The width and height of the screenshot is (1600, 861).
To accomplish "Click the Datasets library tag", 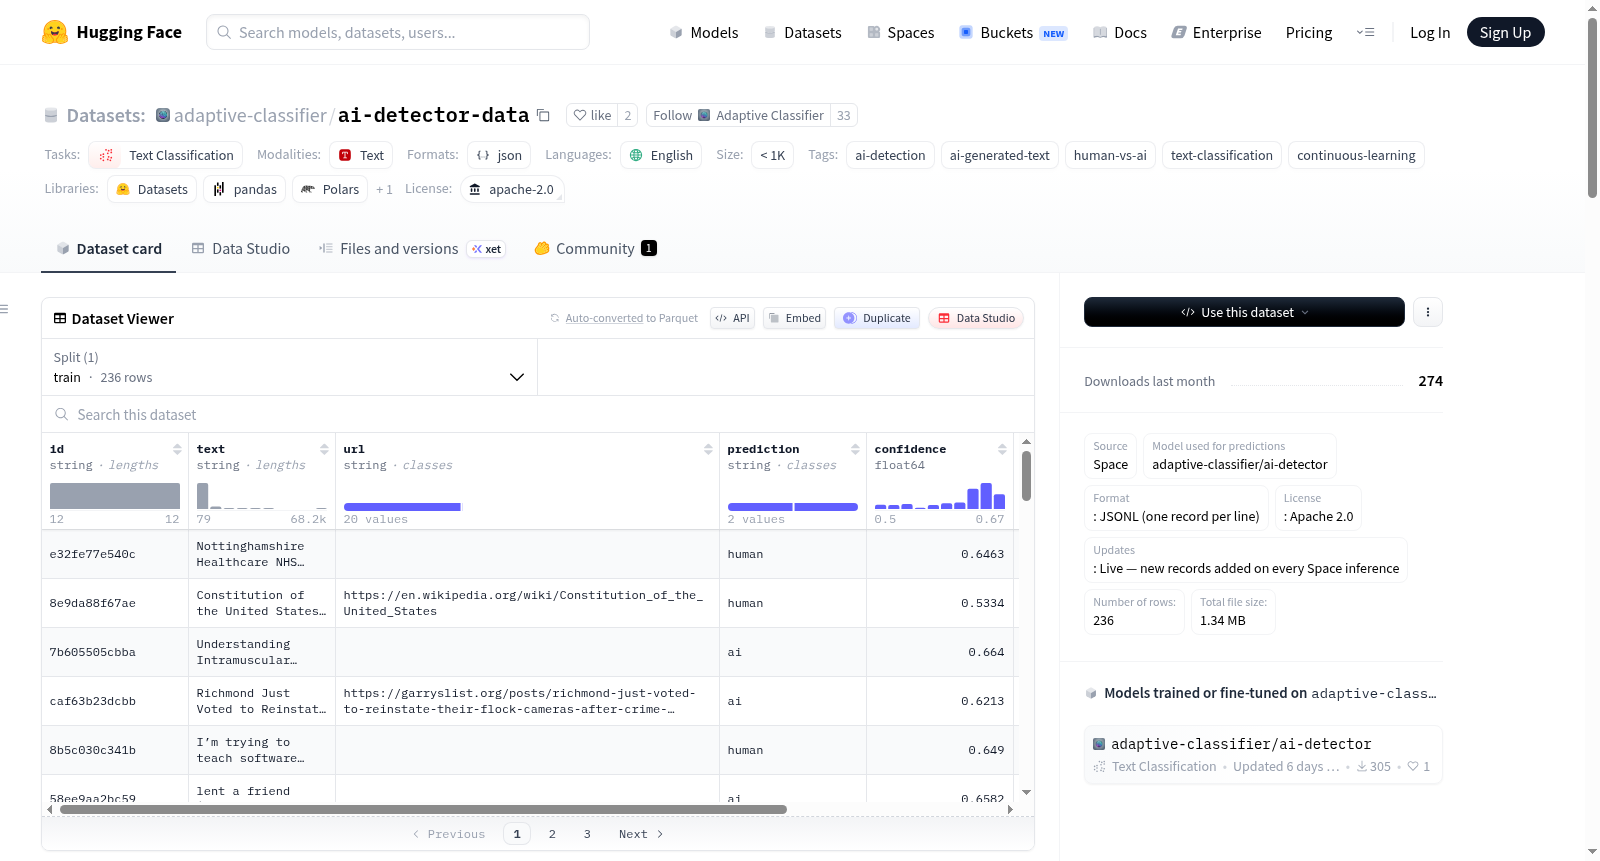I will 152,189.
